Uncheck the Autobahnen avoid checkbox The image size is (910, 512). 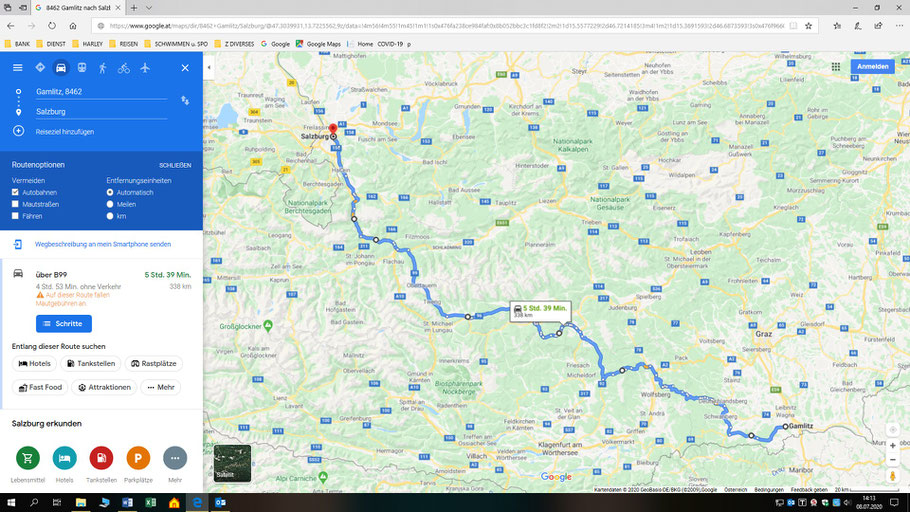(15, 192)
